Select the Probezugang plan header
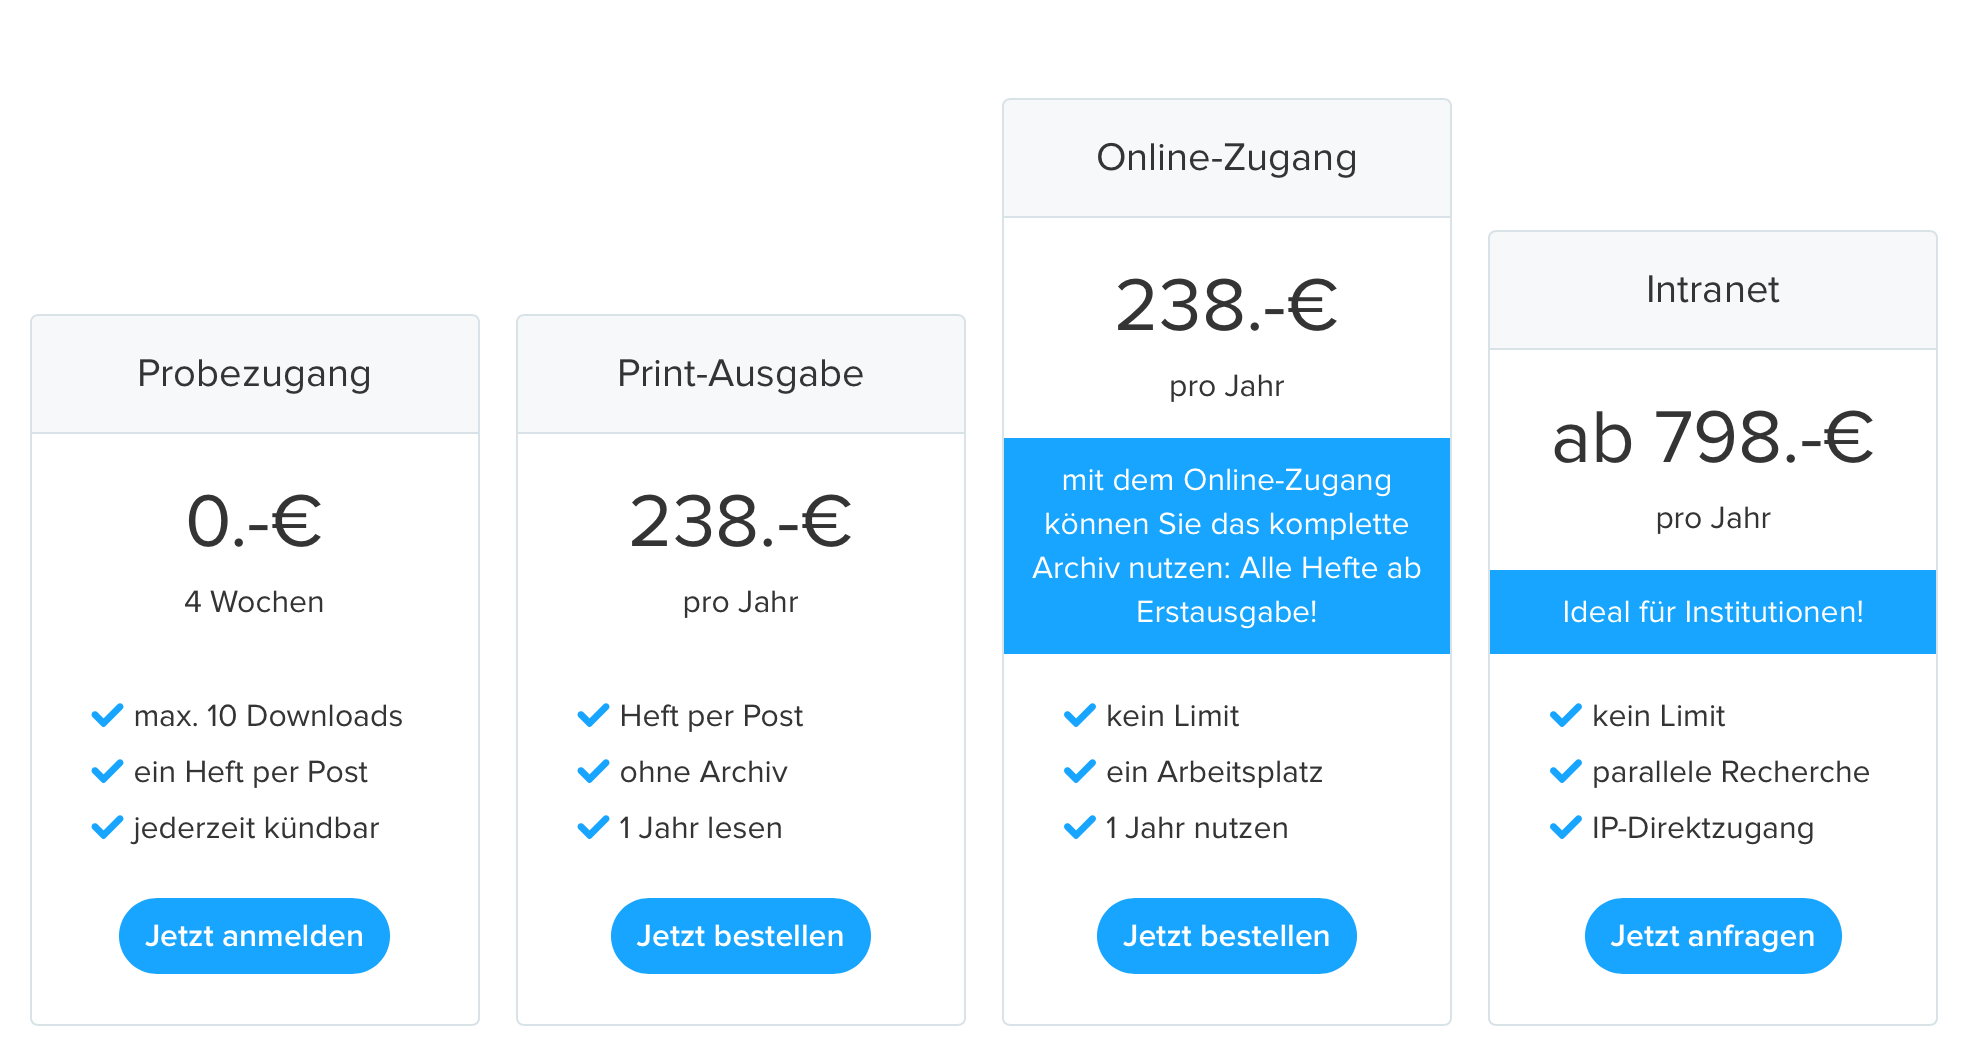 254,374
